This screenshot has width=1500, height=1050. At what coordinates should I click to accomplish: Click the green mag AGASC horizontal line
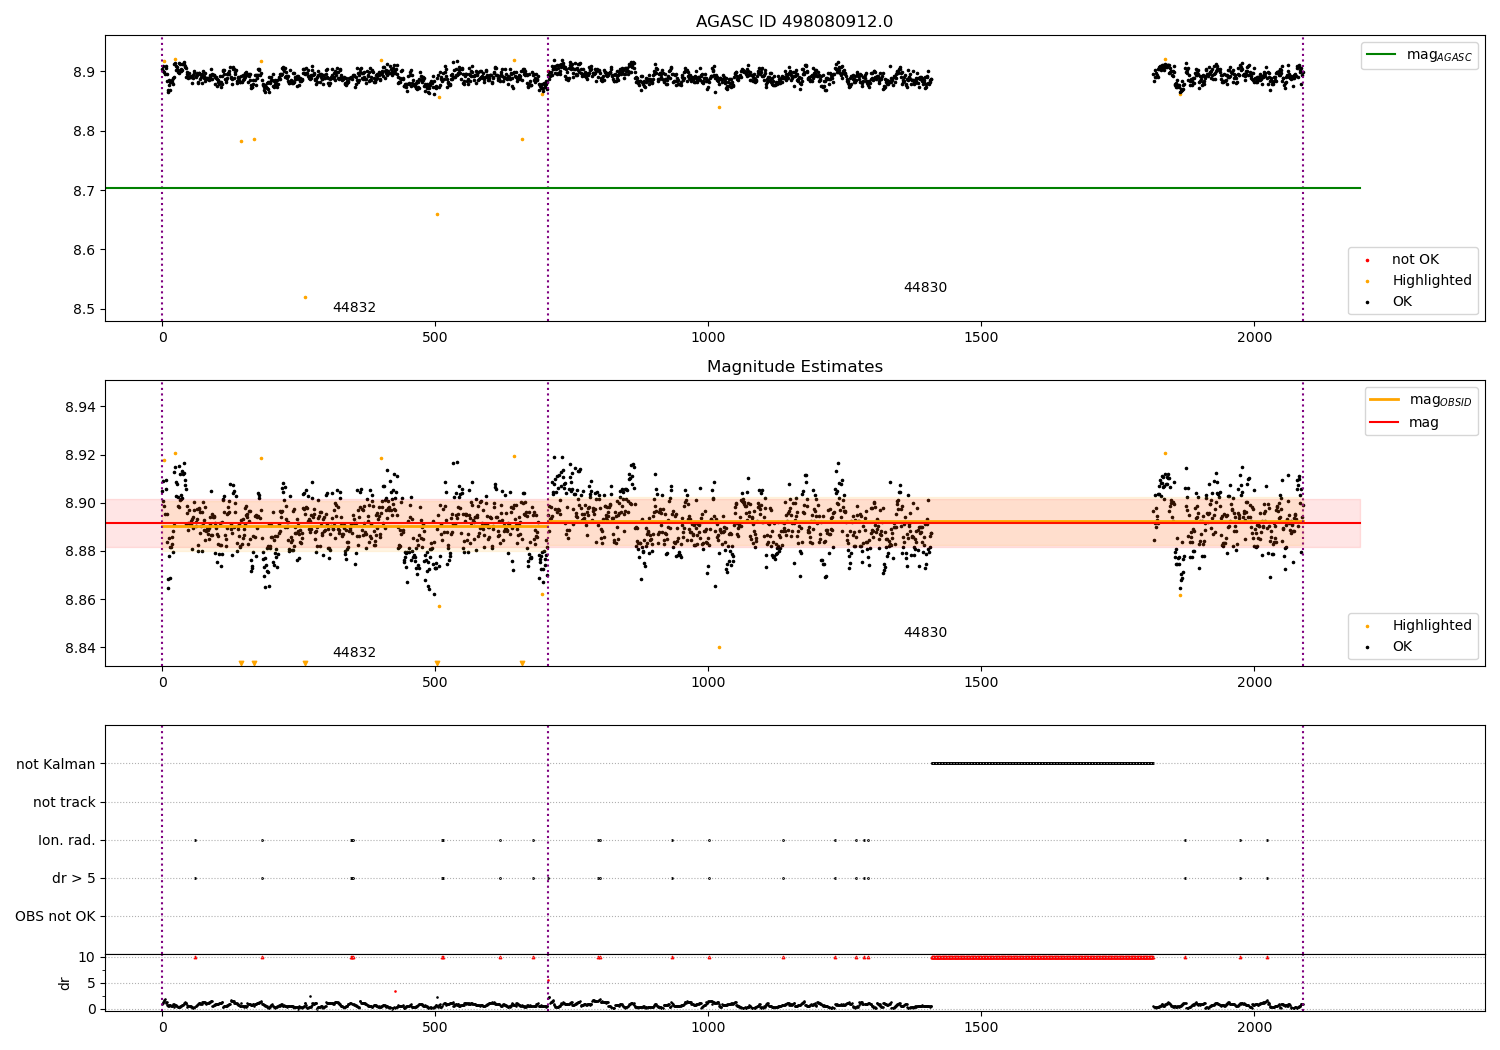[733, 188]
